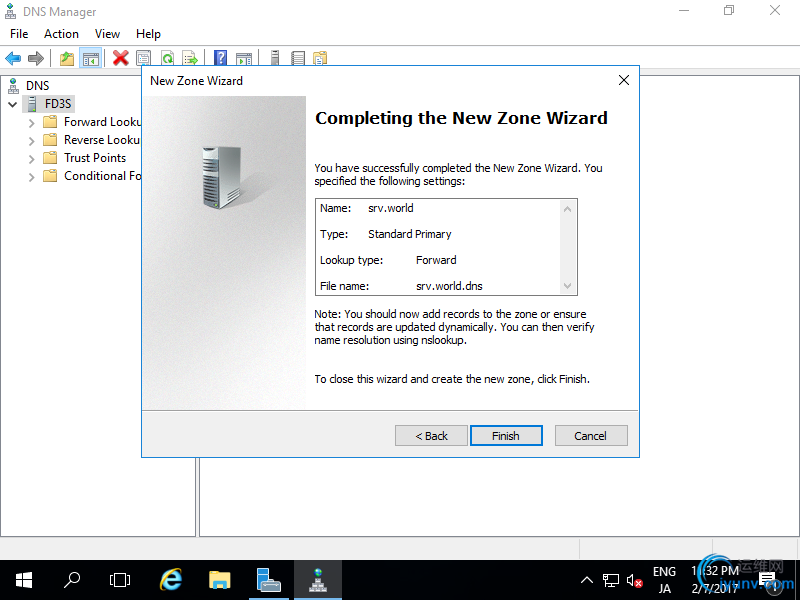Click the muted speaker tray icon
The width and height of the screenshot is (800, 600).
pos(635,581)
